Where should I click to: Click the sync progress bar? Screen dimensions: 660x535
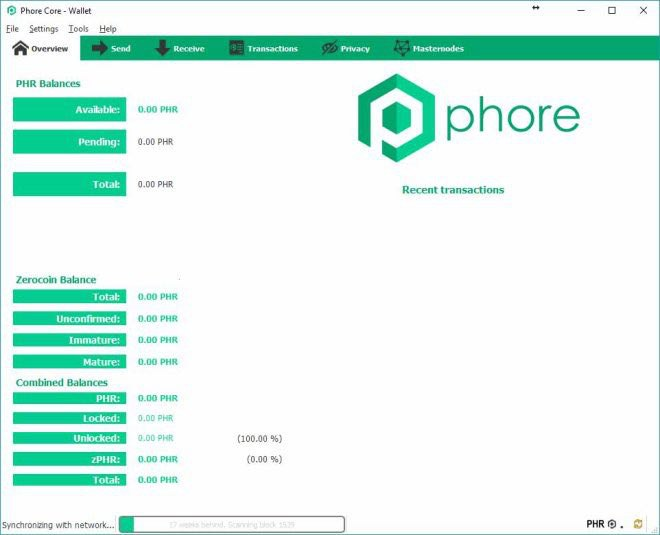[x=232, y=524]
